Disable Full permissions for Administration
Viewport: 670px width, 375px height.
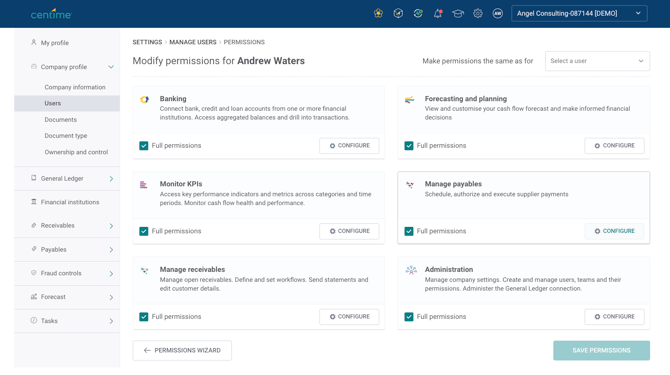click(x=409, y=316)
